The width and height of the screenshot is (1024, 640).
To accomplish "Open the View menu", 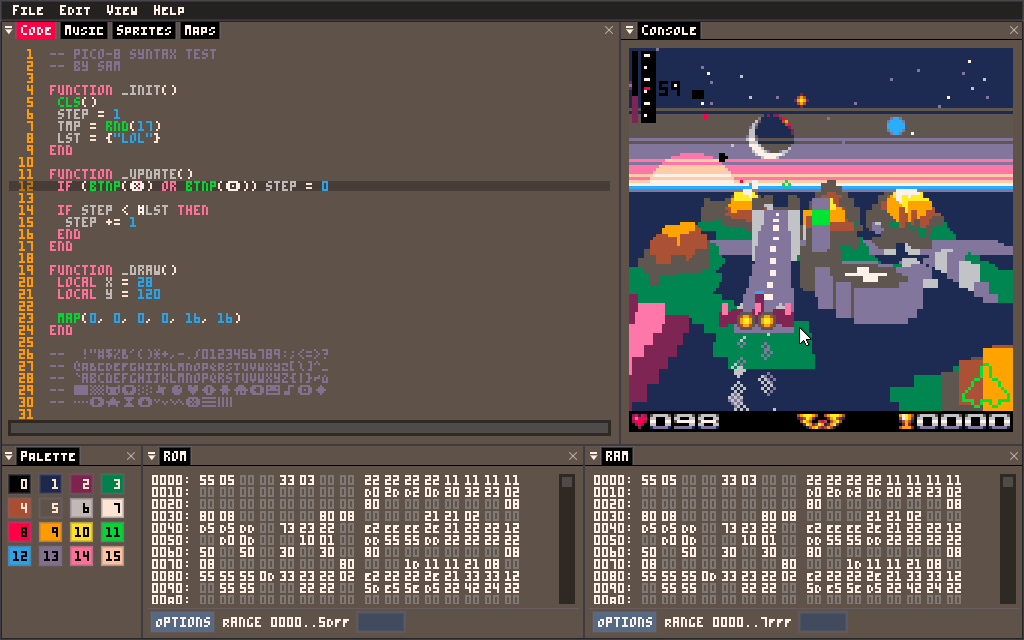I will tap(121, 10).
